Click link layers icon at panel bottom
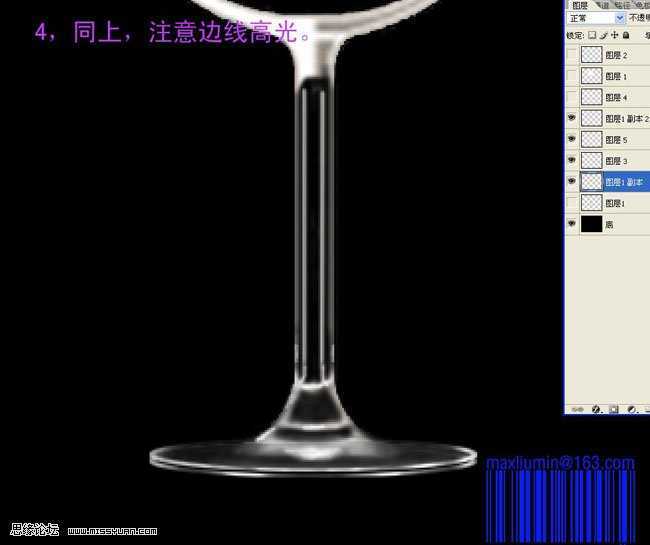 (577, 409)
